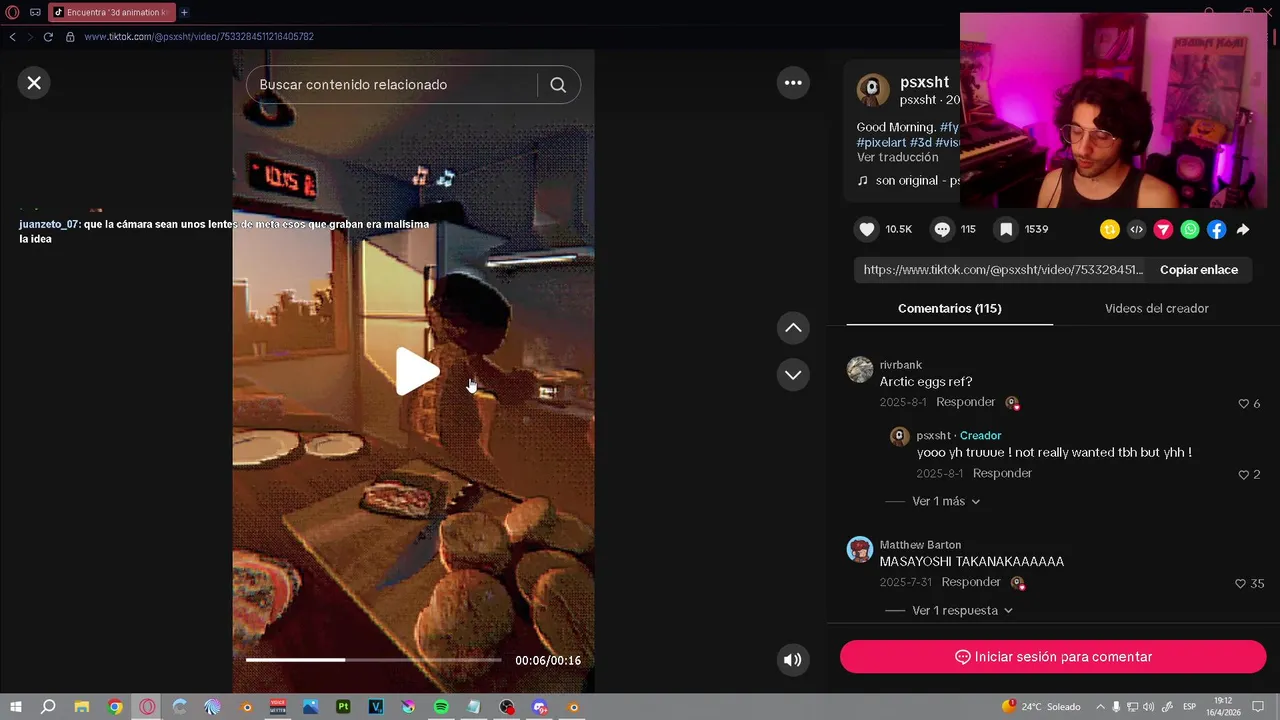Switch to the Videos del creador tab

coord(1157,308)
